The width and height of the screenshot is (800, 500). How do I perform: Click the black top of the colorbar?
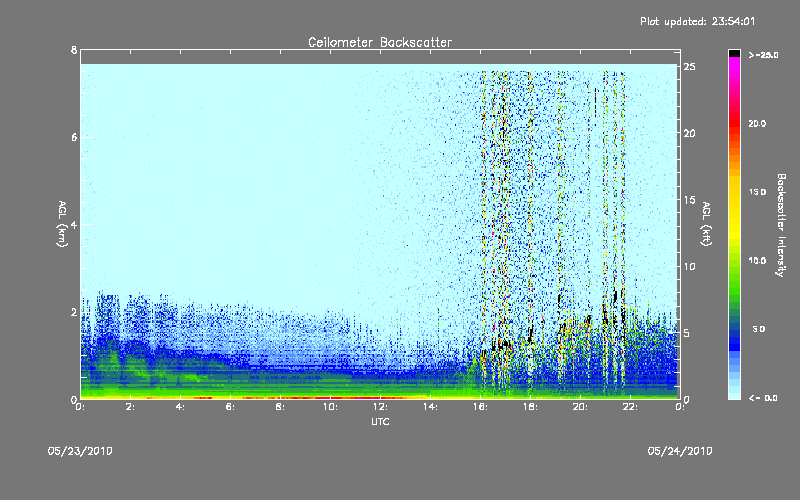pyautogui.click(x=734, y=53)
